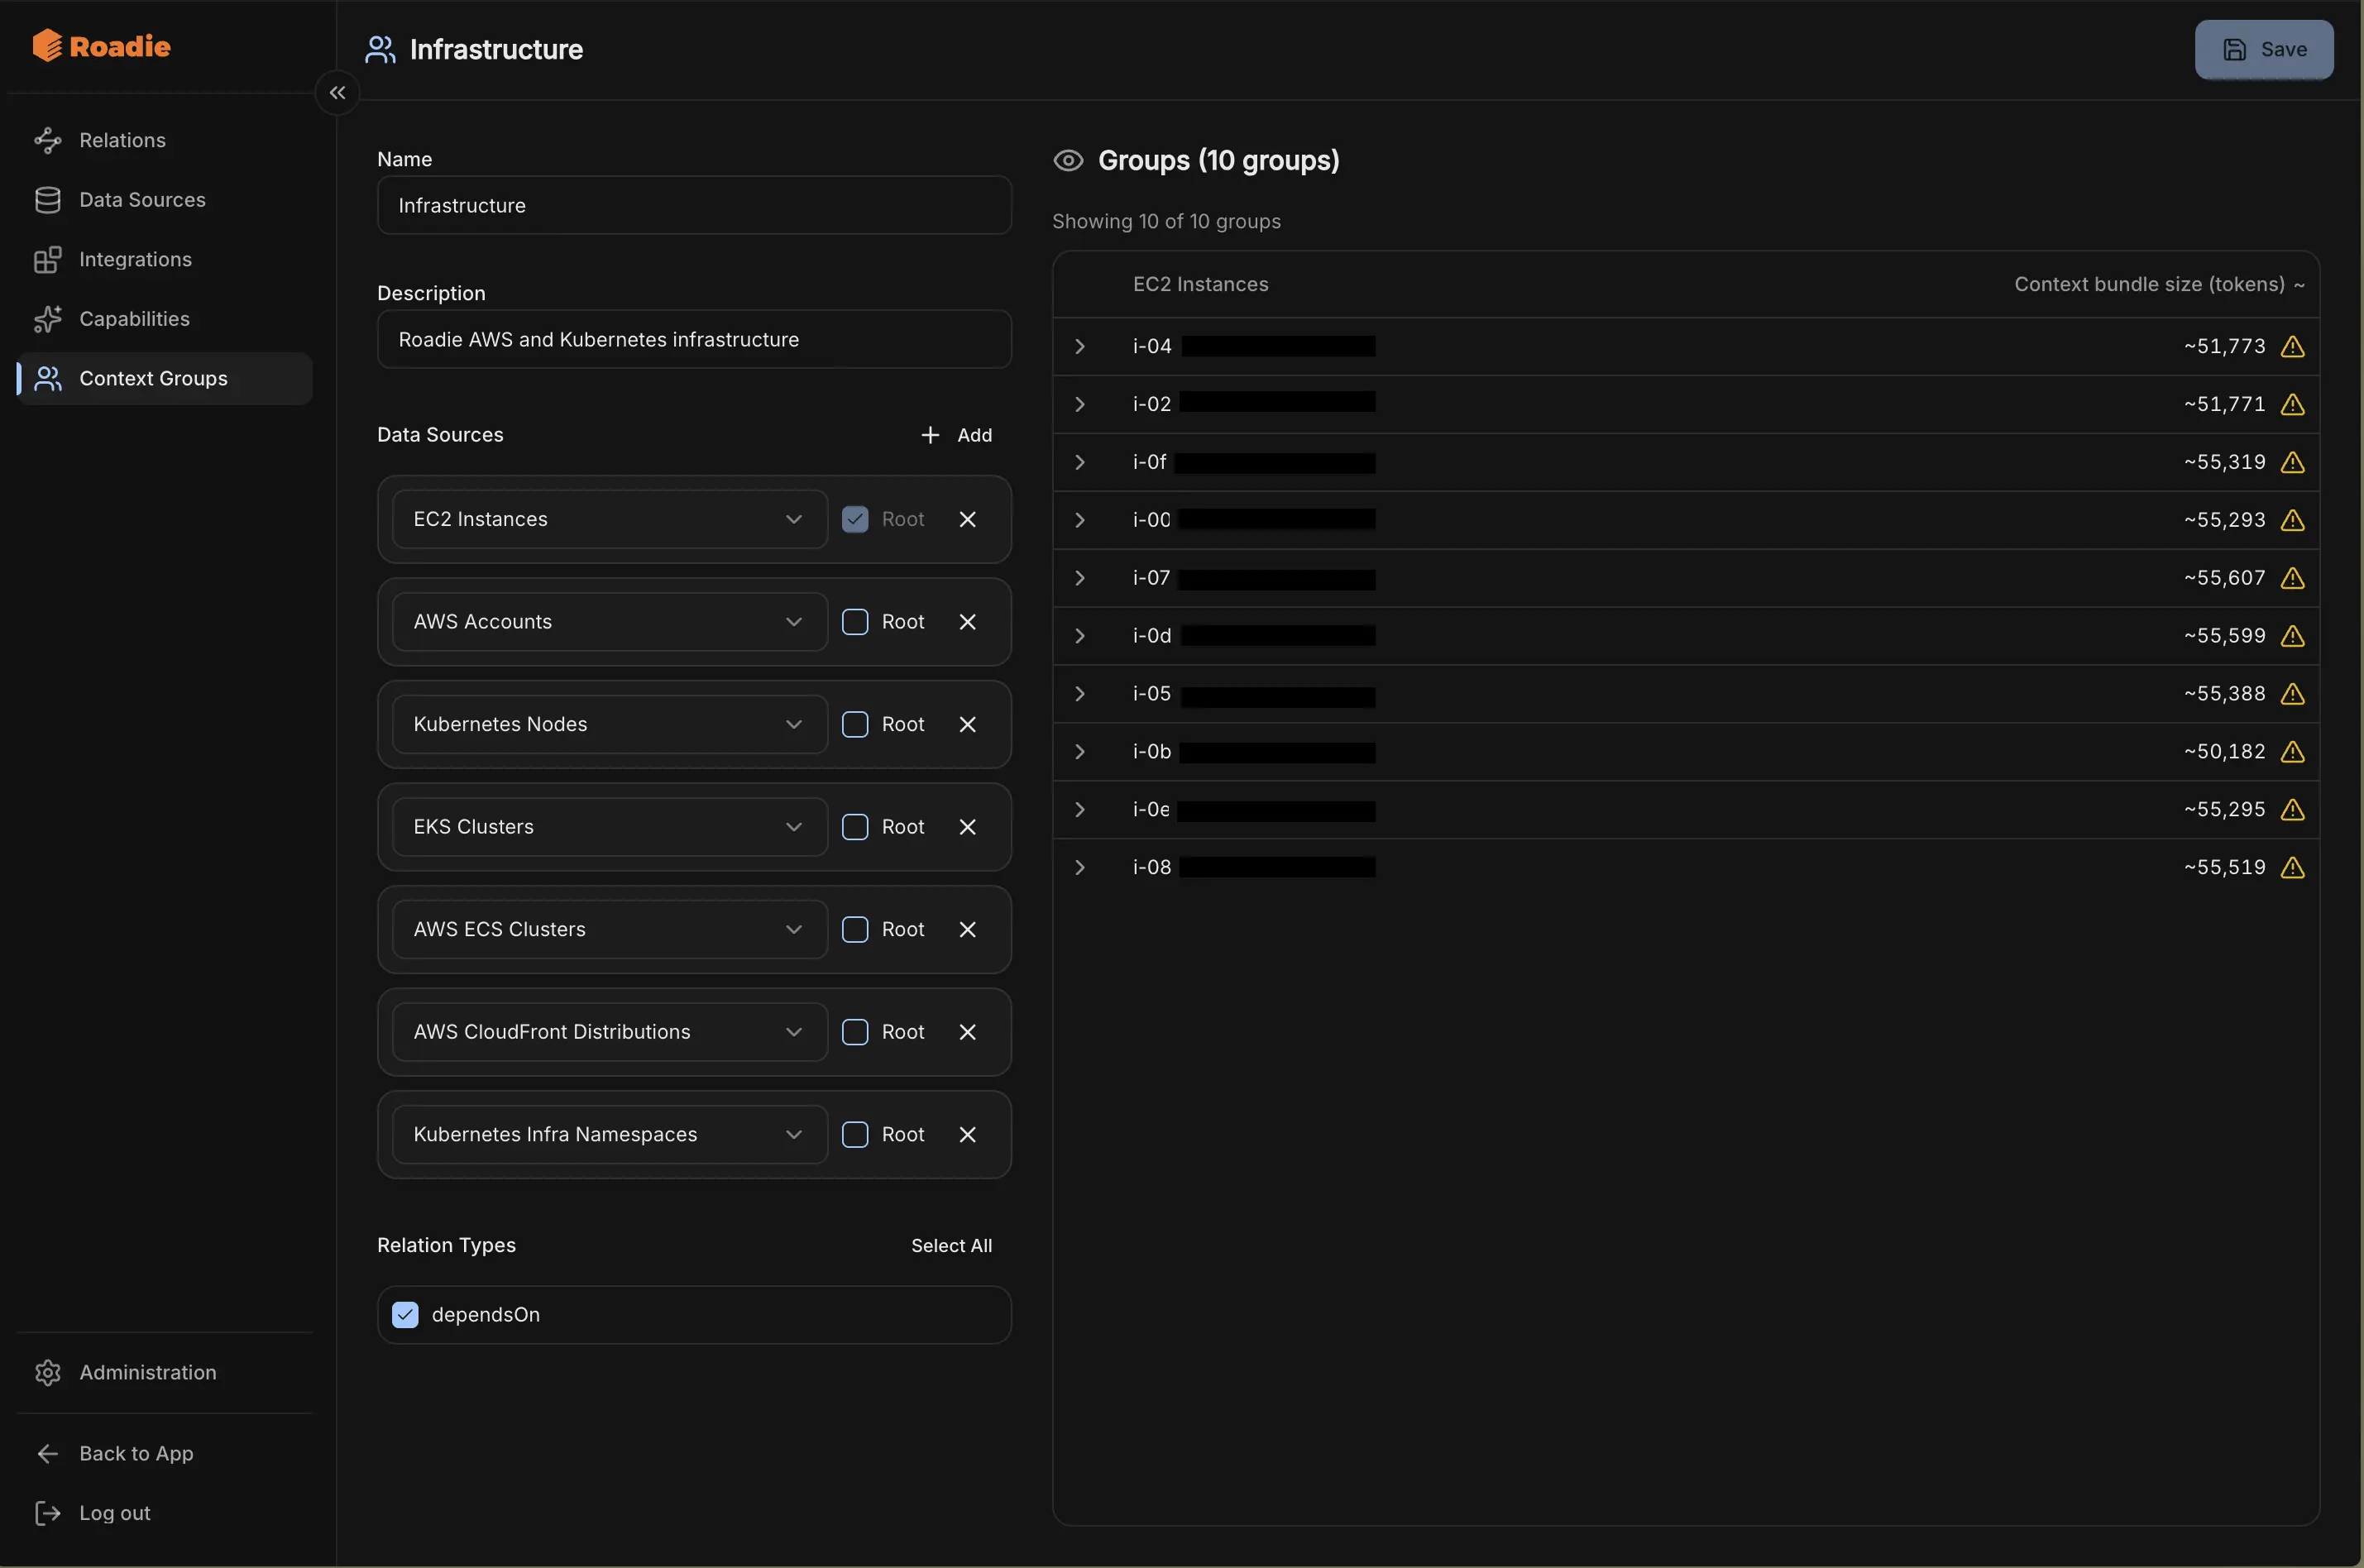
Task: Click warning icon beside ~55,607
Action: (x=2292, y=578)
